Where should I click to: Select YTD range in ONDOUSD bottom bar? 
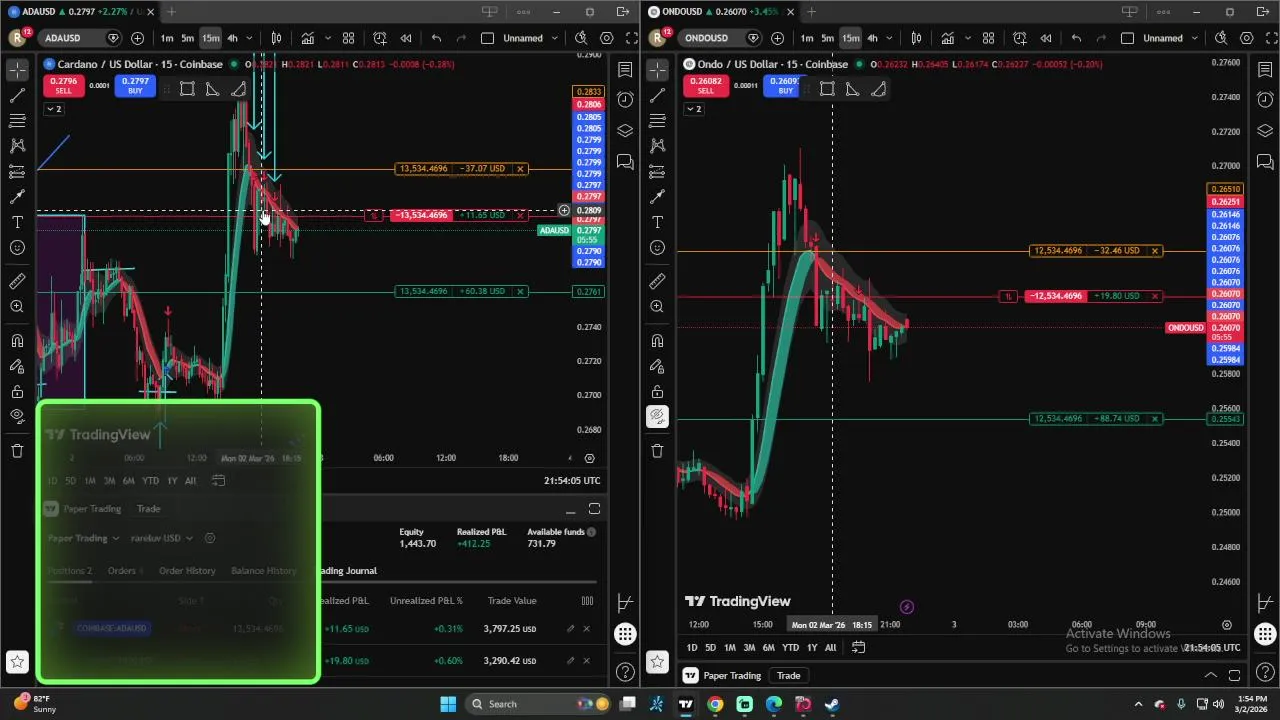(790, 648)
